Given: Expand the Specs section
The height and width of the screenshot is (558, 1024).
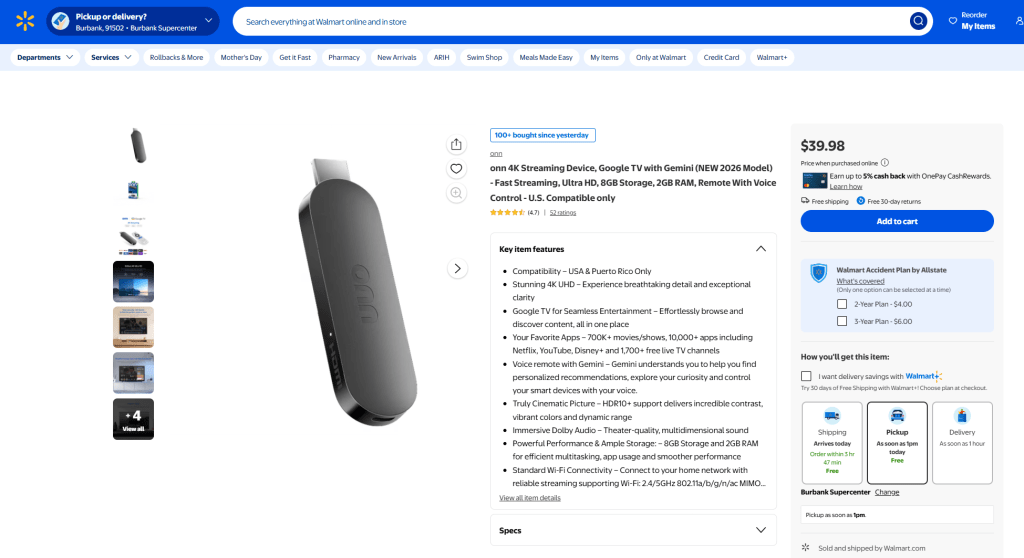Looking at the screenshot, I should pyautogui.click(x=761, y=530).
